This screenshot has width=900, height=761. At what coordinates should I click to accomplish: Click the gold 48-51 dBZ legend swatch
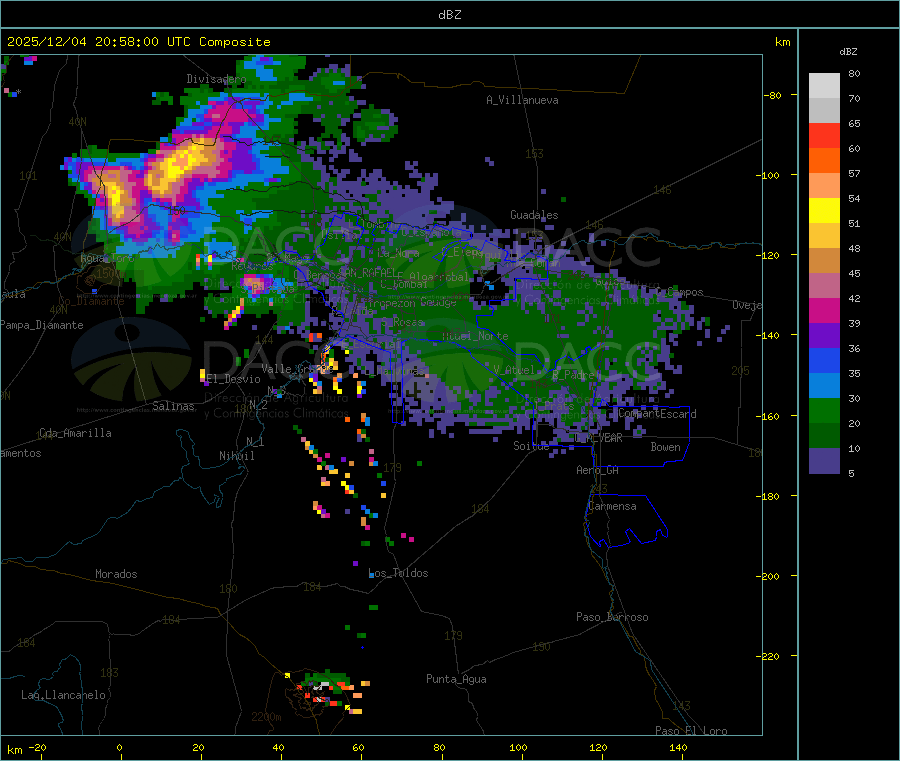pyautogui.click(x=824, y=235)
